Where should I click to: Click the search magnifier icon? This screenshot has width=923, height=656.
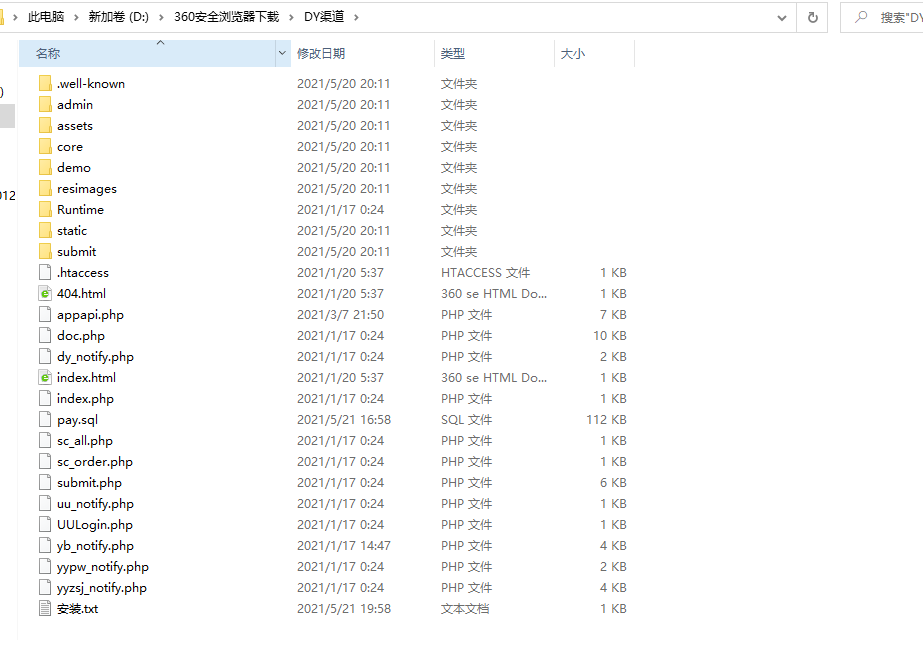(861, 17)
